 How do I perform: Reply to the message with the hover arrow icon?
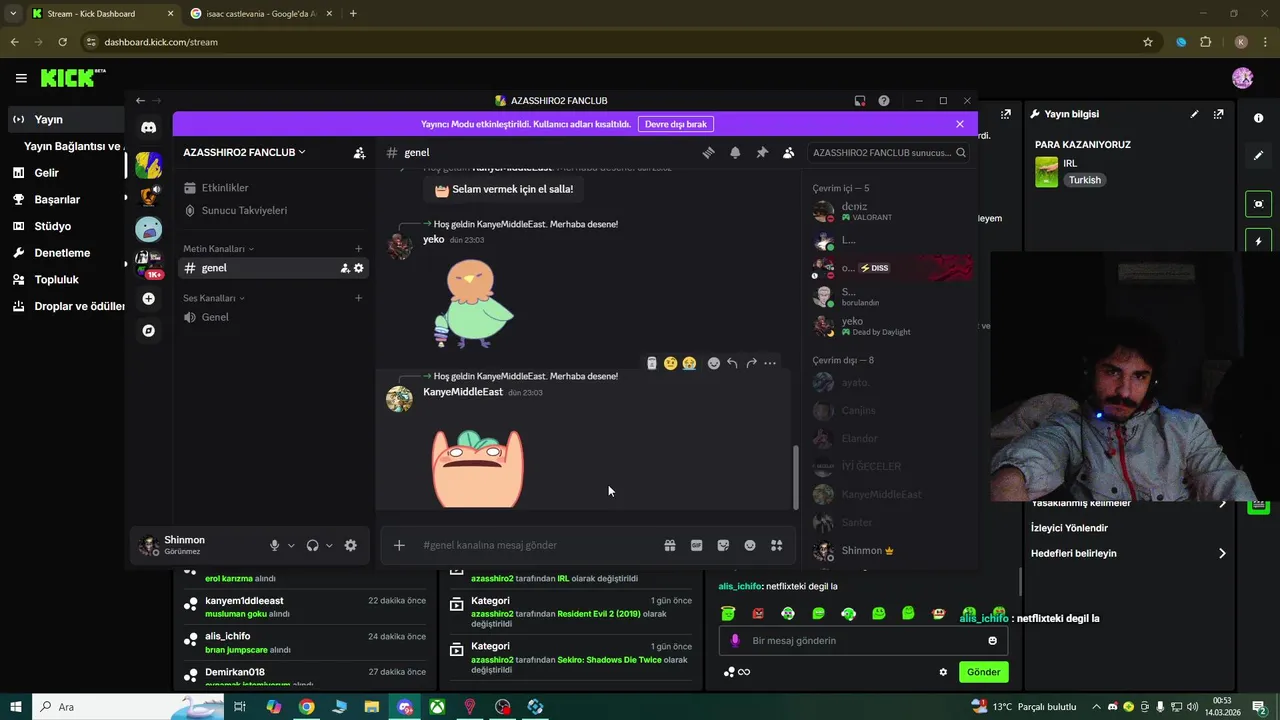[x=732, y=363]
